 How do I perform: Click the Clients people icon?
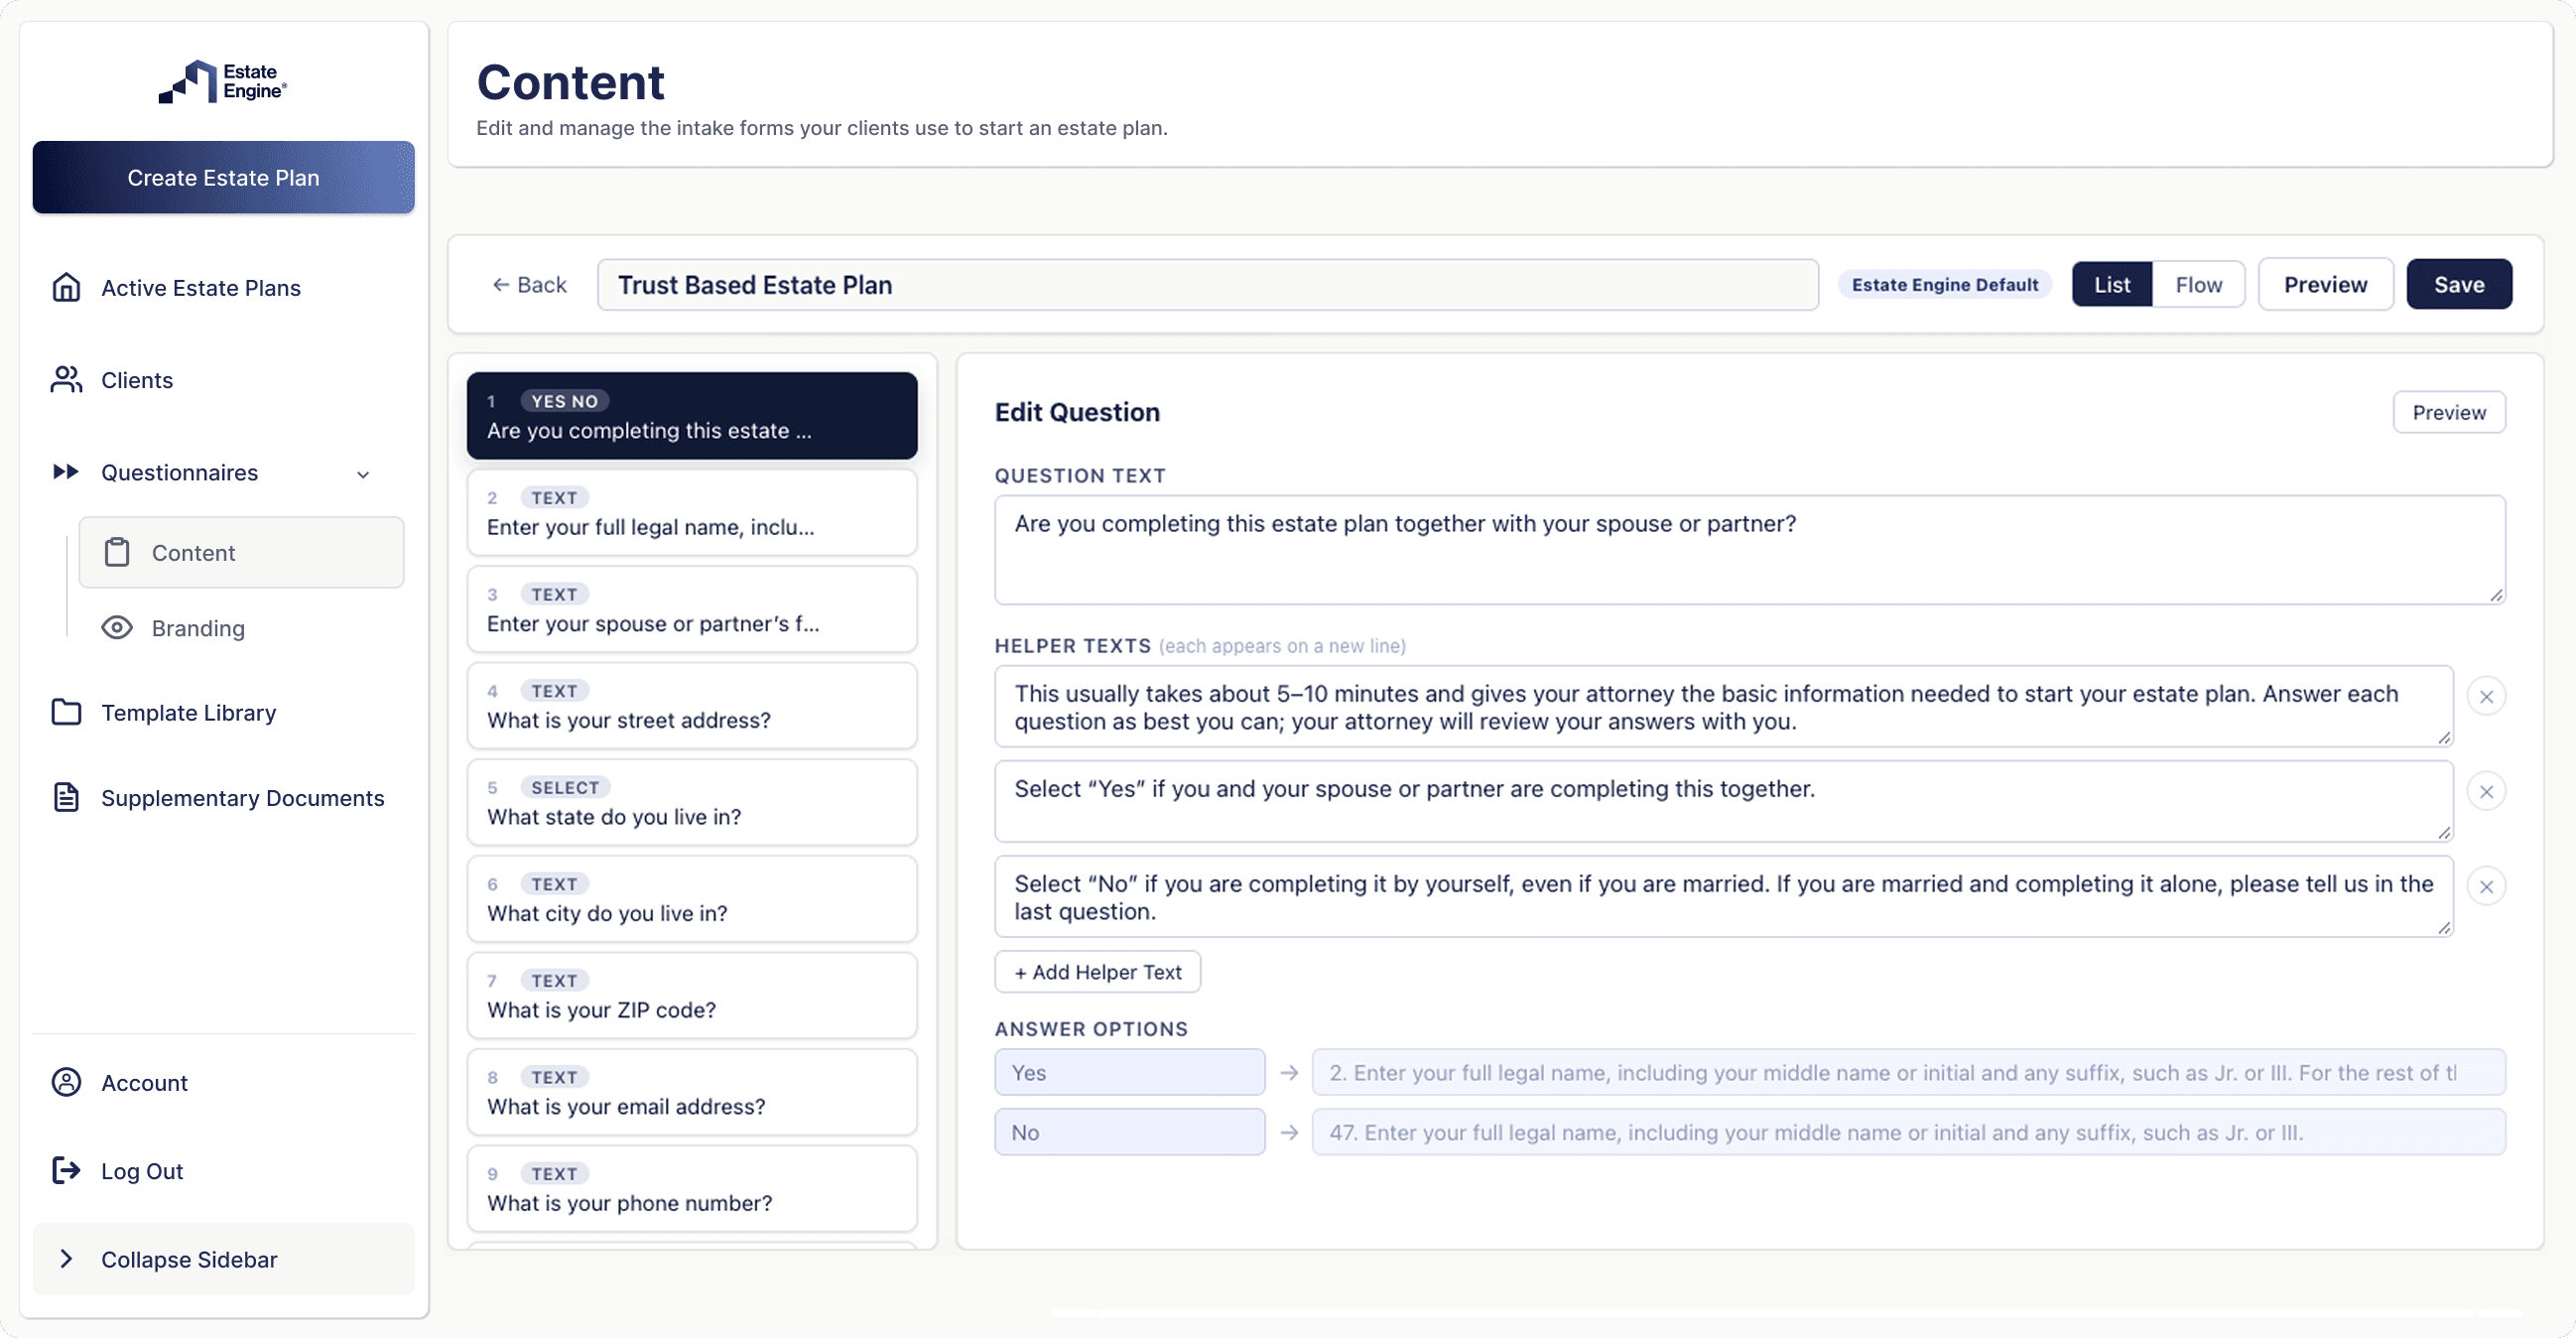pyautogui.click(x=66, y=380)
